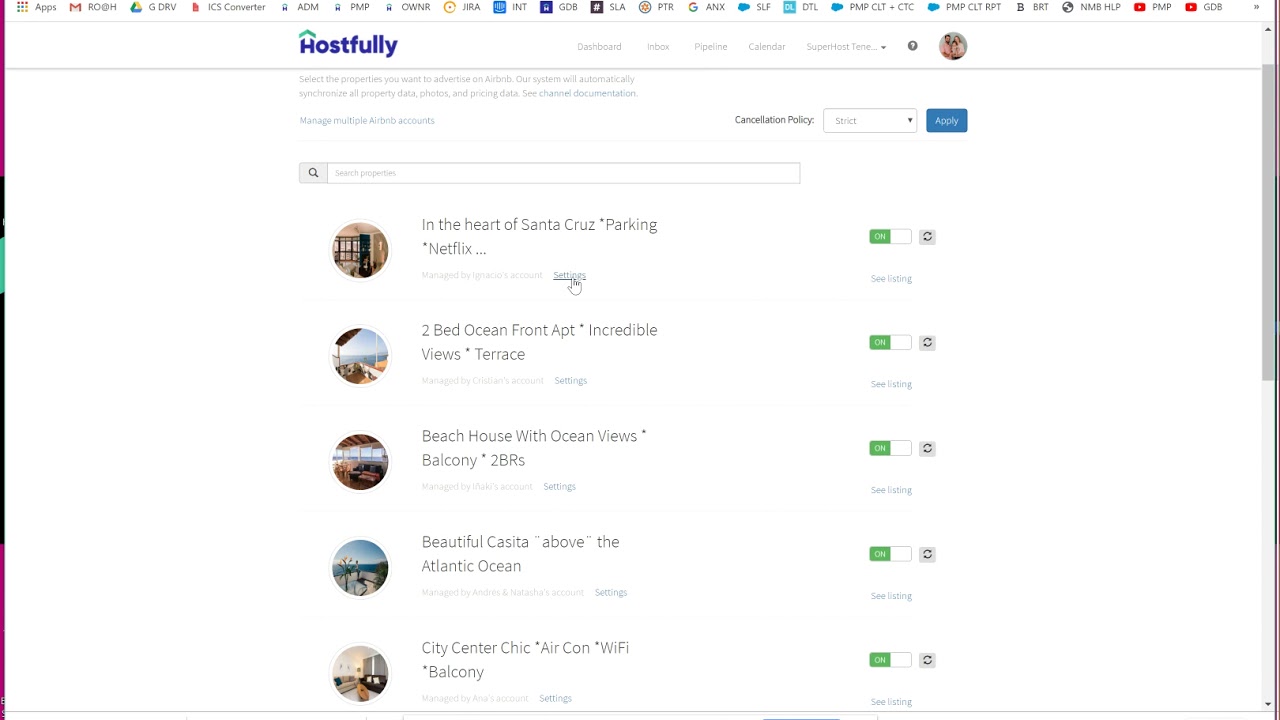1280x720 pixels.
Task: Click the Hostfully logo
Action: coord(348,44)
